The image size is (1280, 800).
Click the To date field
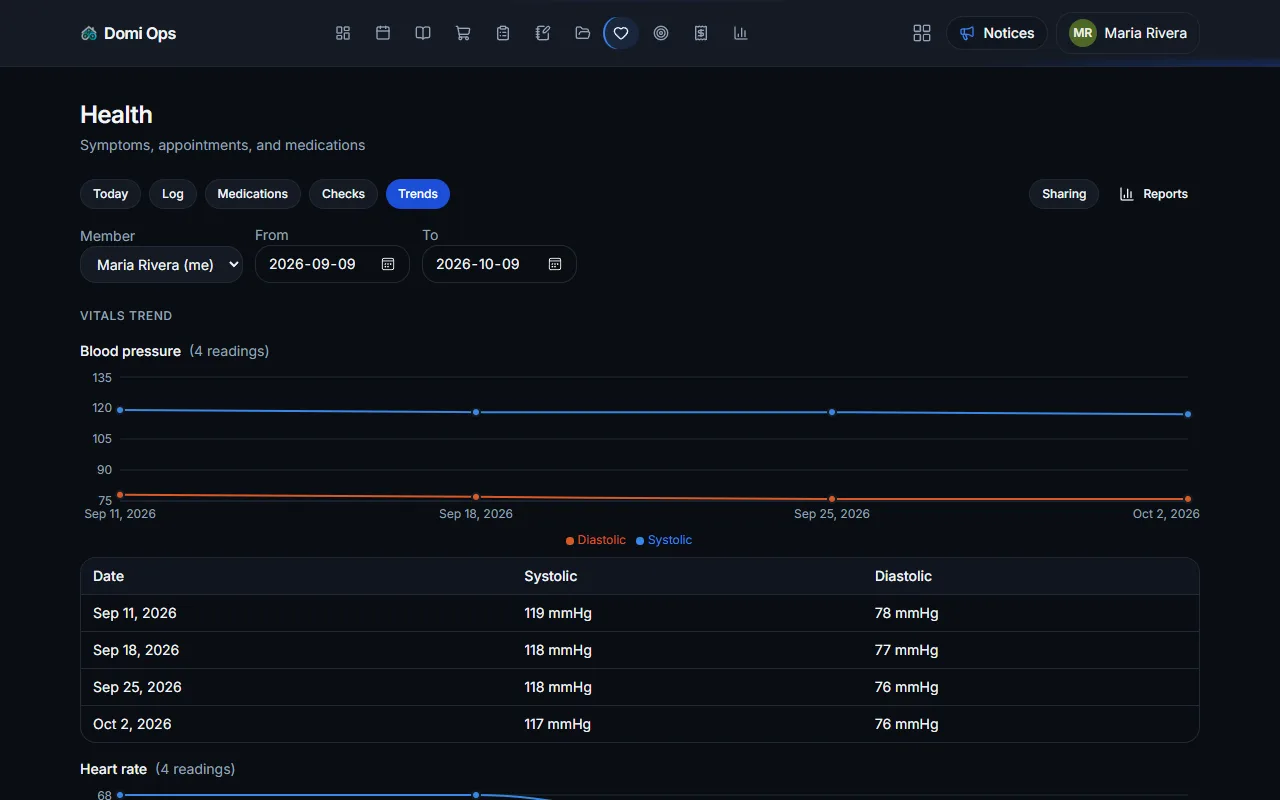coord(499,264)
